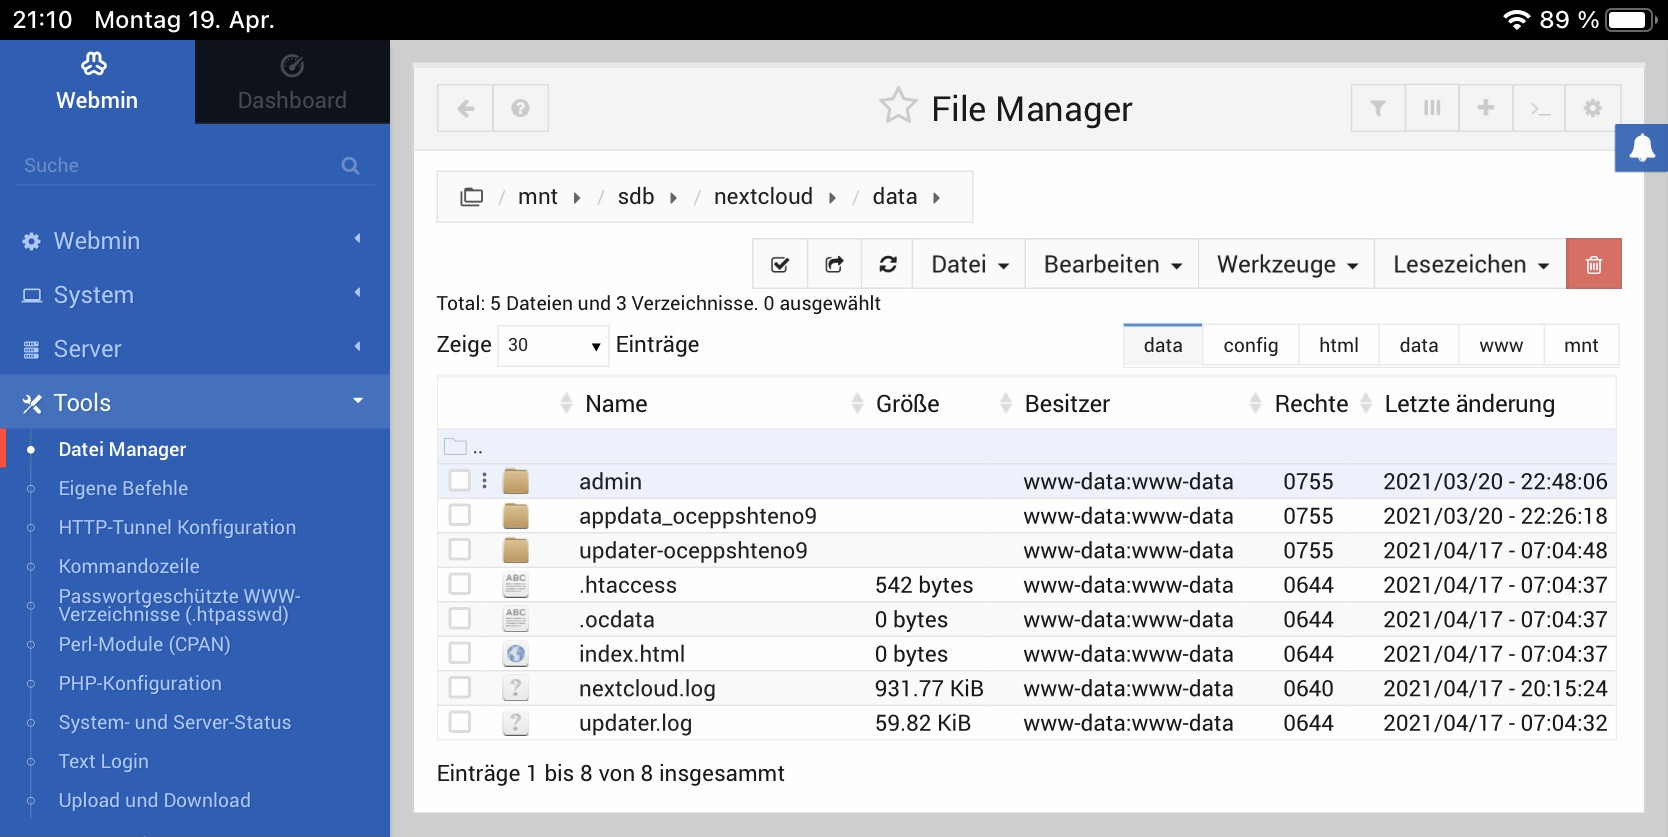Open Kommandozeile in sidebar
Image resolution: width=1668 pixels, height=837 pixels.
(x=129, y=566)
